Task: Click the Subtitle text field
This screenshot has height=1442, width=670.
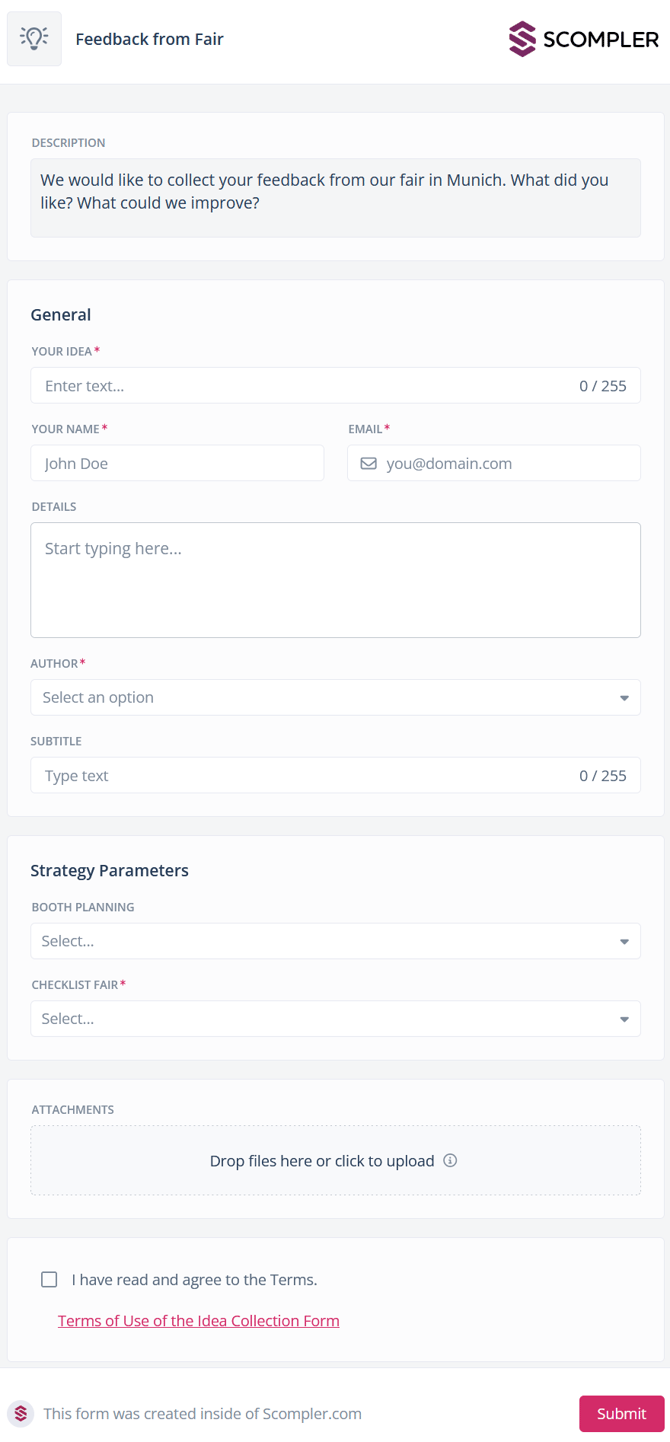Action: pos(300,776)
